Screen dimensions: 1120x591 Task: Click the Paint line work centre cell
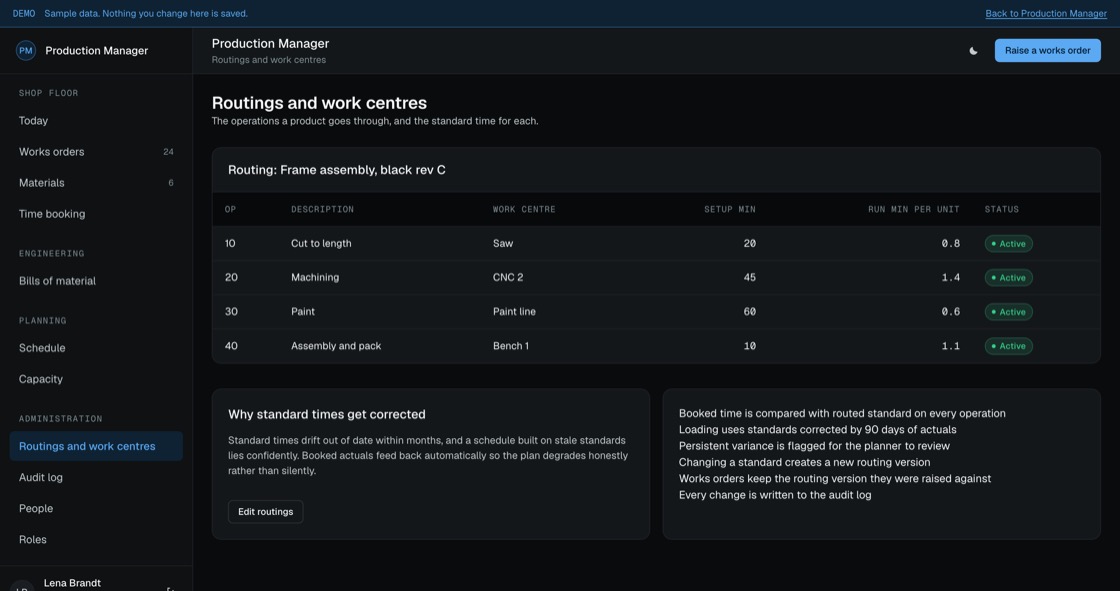point(514,312)
